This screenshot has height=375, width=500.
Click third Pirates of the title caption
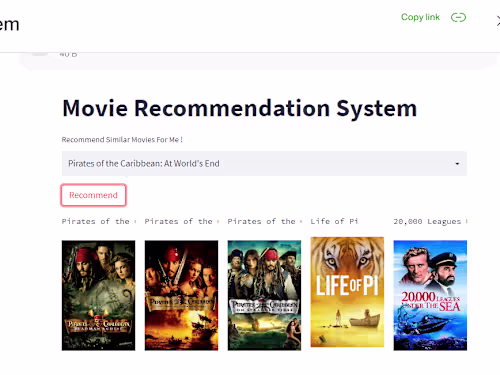coord(262,221)
